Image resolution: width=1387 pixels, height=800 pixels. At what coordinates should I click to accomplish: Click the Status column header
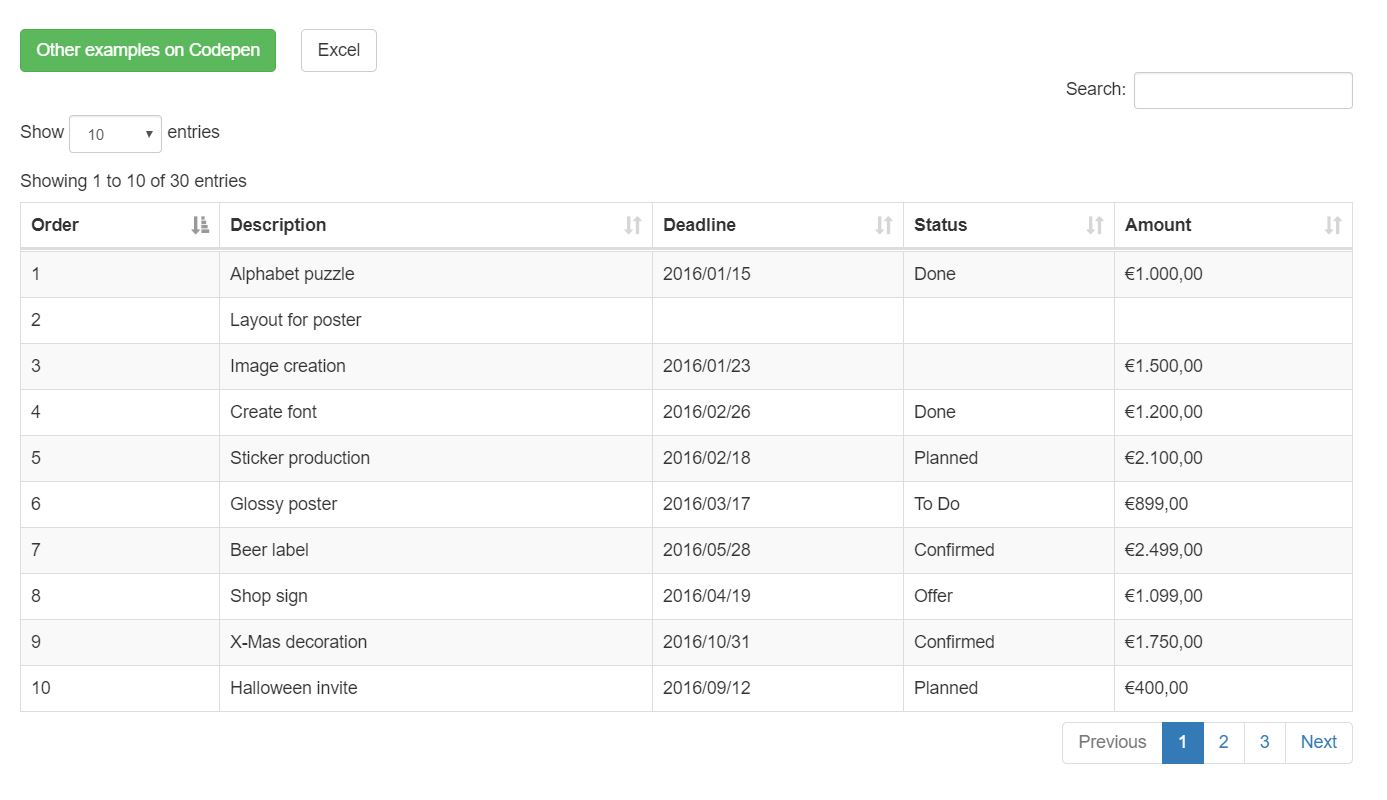tap(940, 225)
